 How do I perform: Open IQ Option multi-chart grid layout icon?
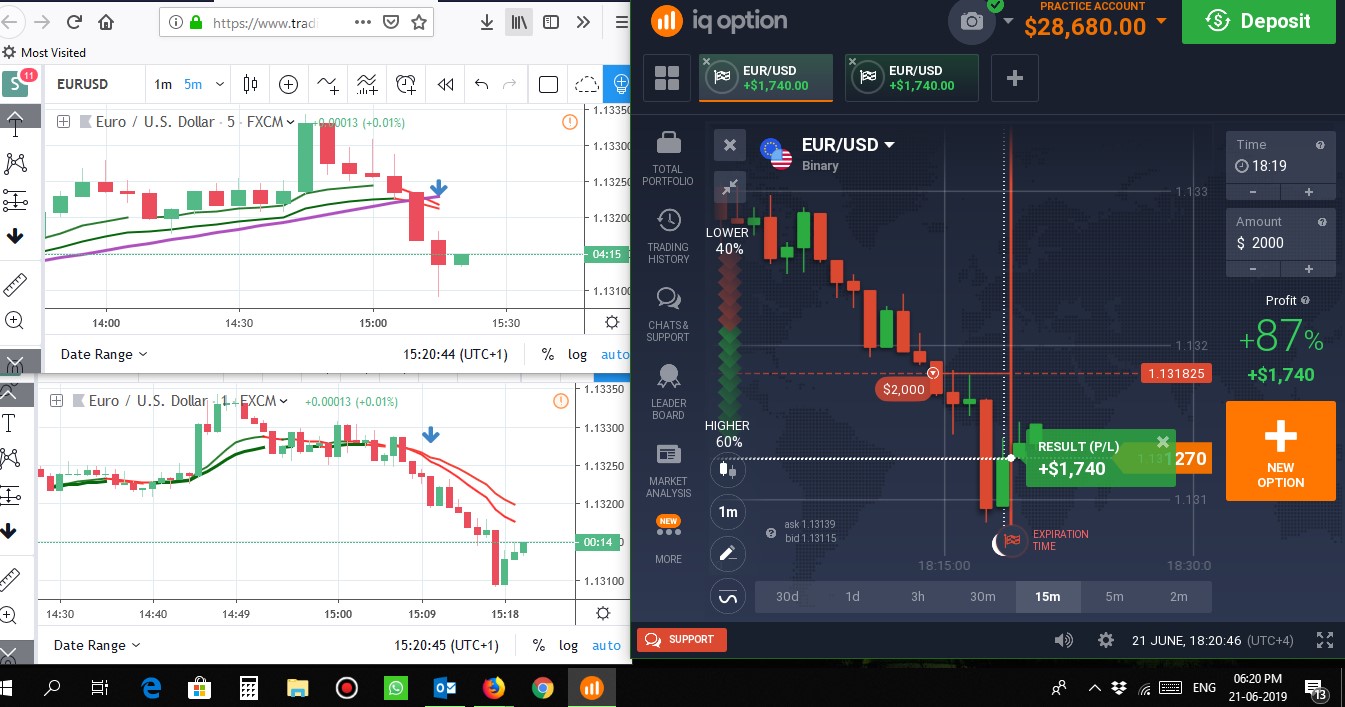coord(667,78)
